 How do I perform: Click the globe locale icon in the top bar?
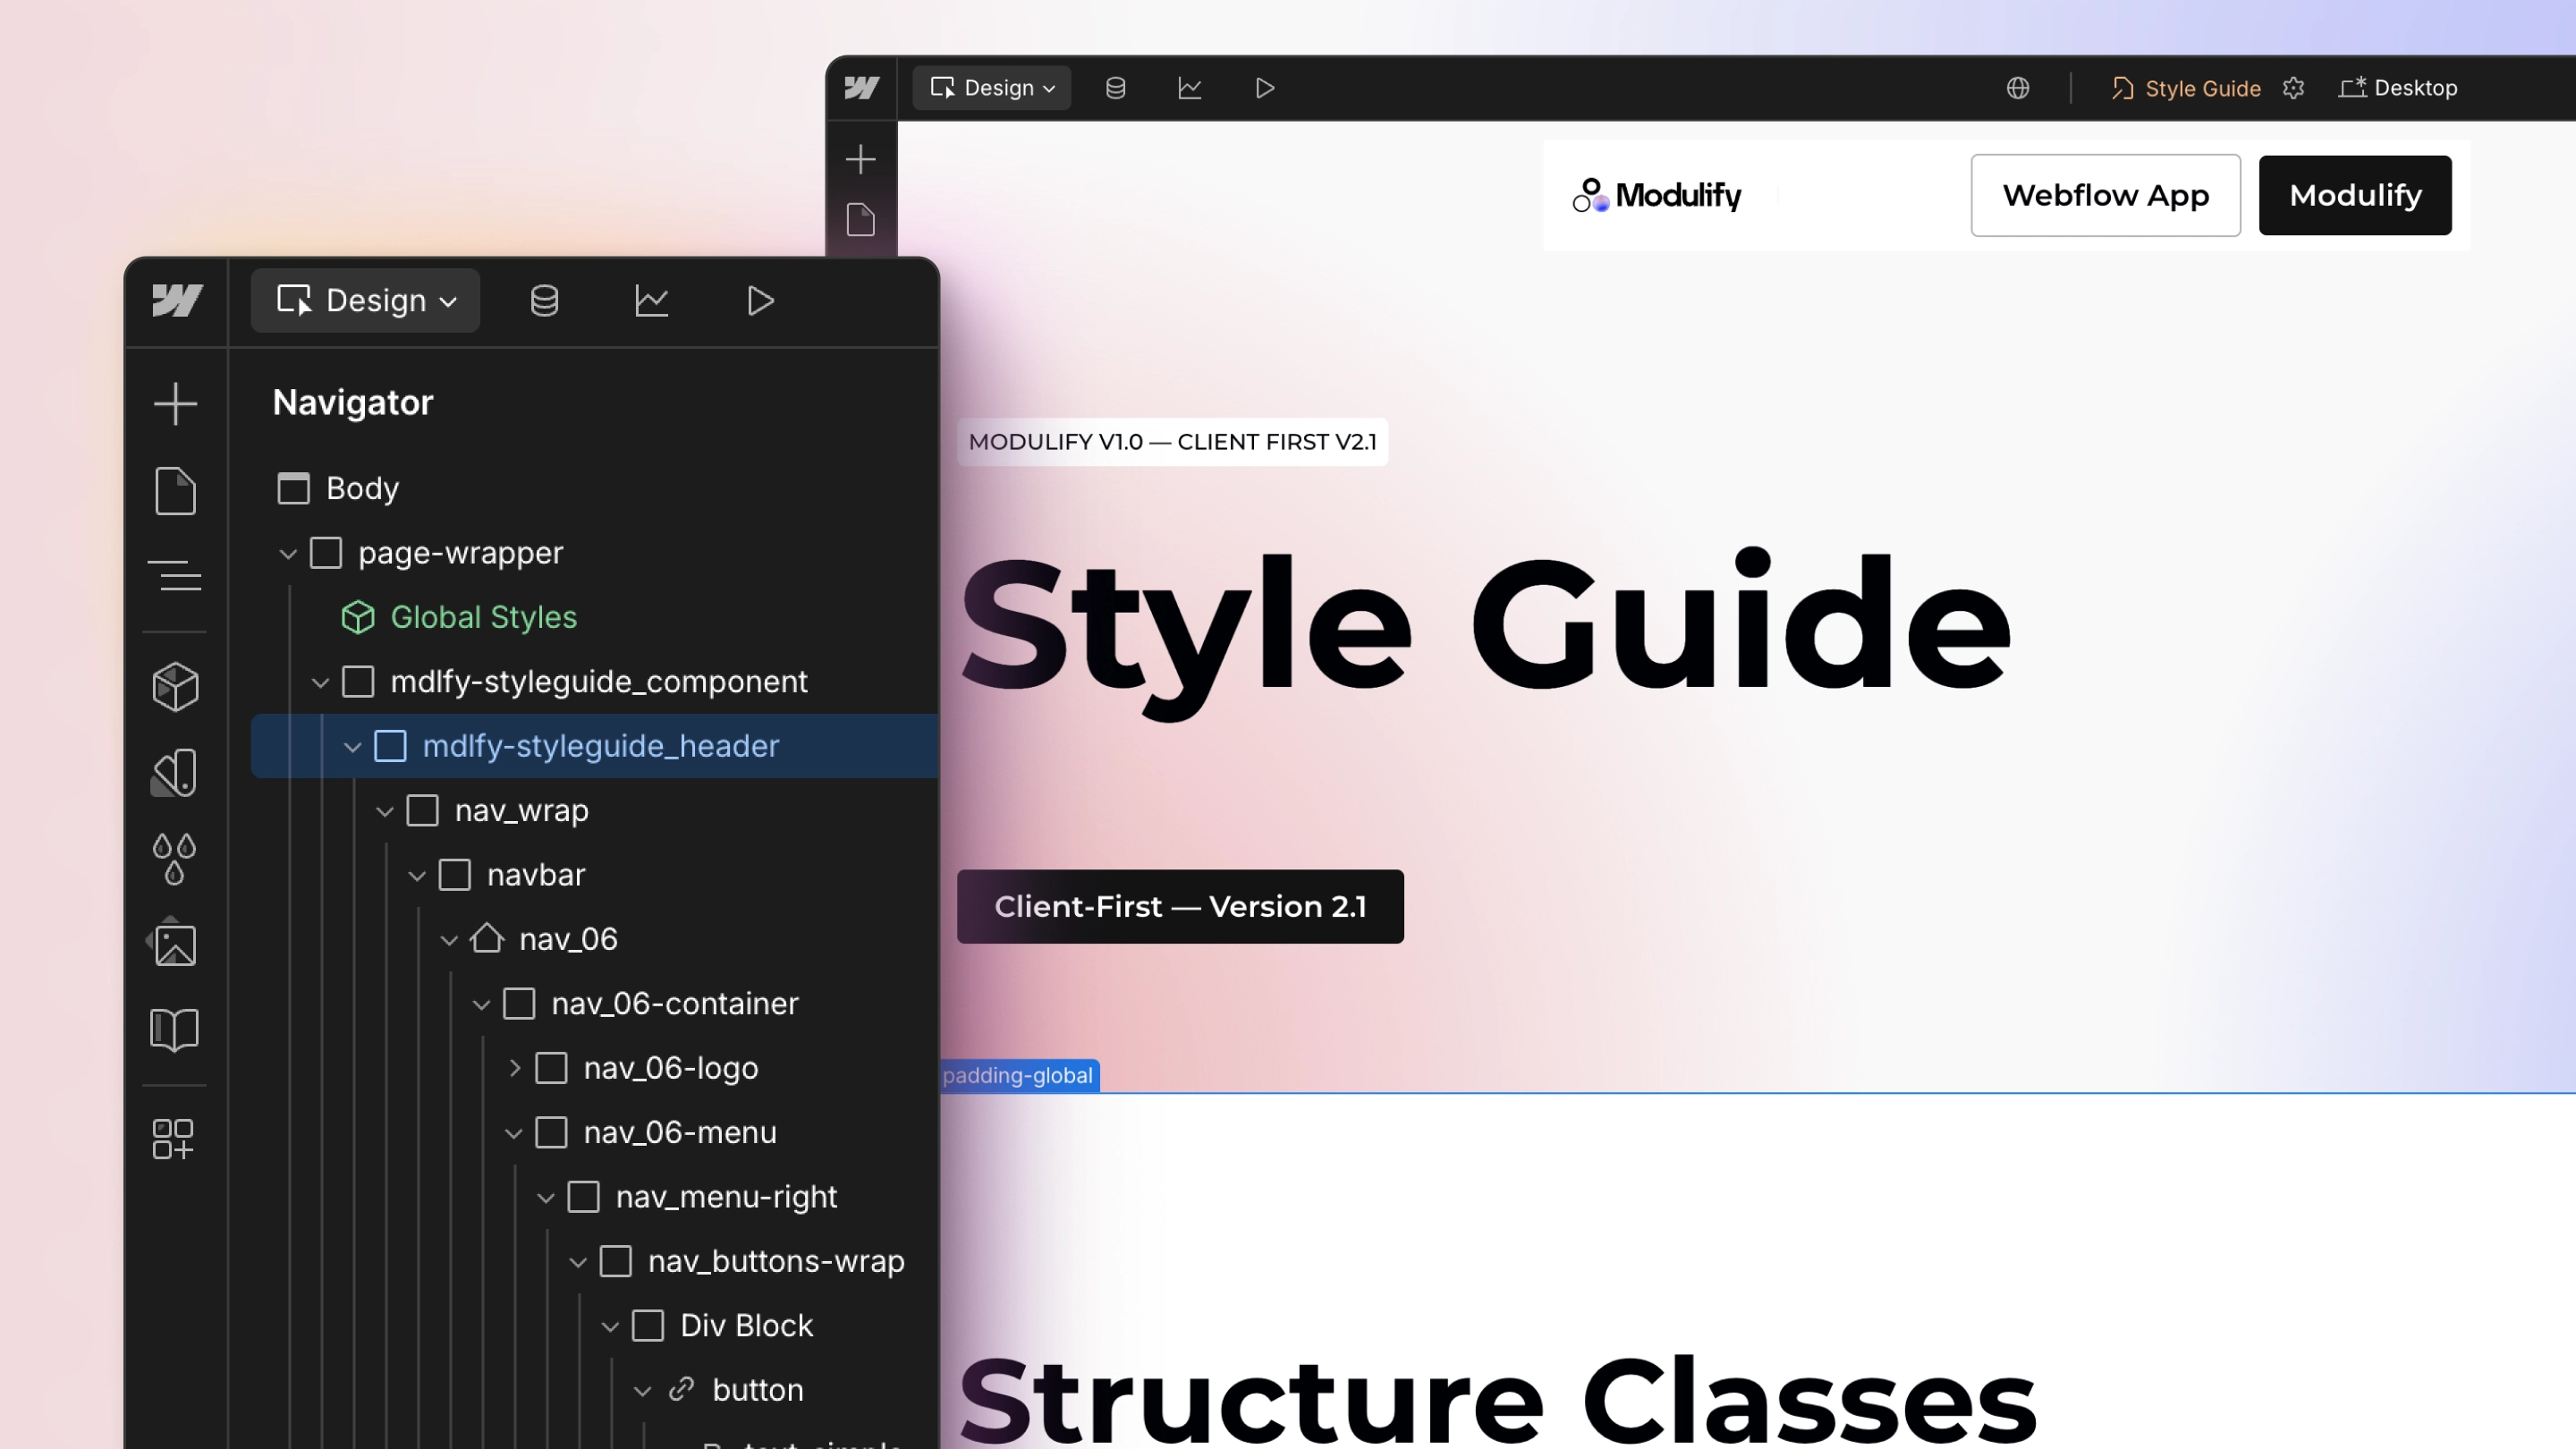[2018, 88]
